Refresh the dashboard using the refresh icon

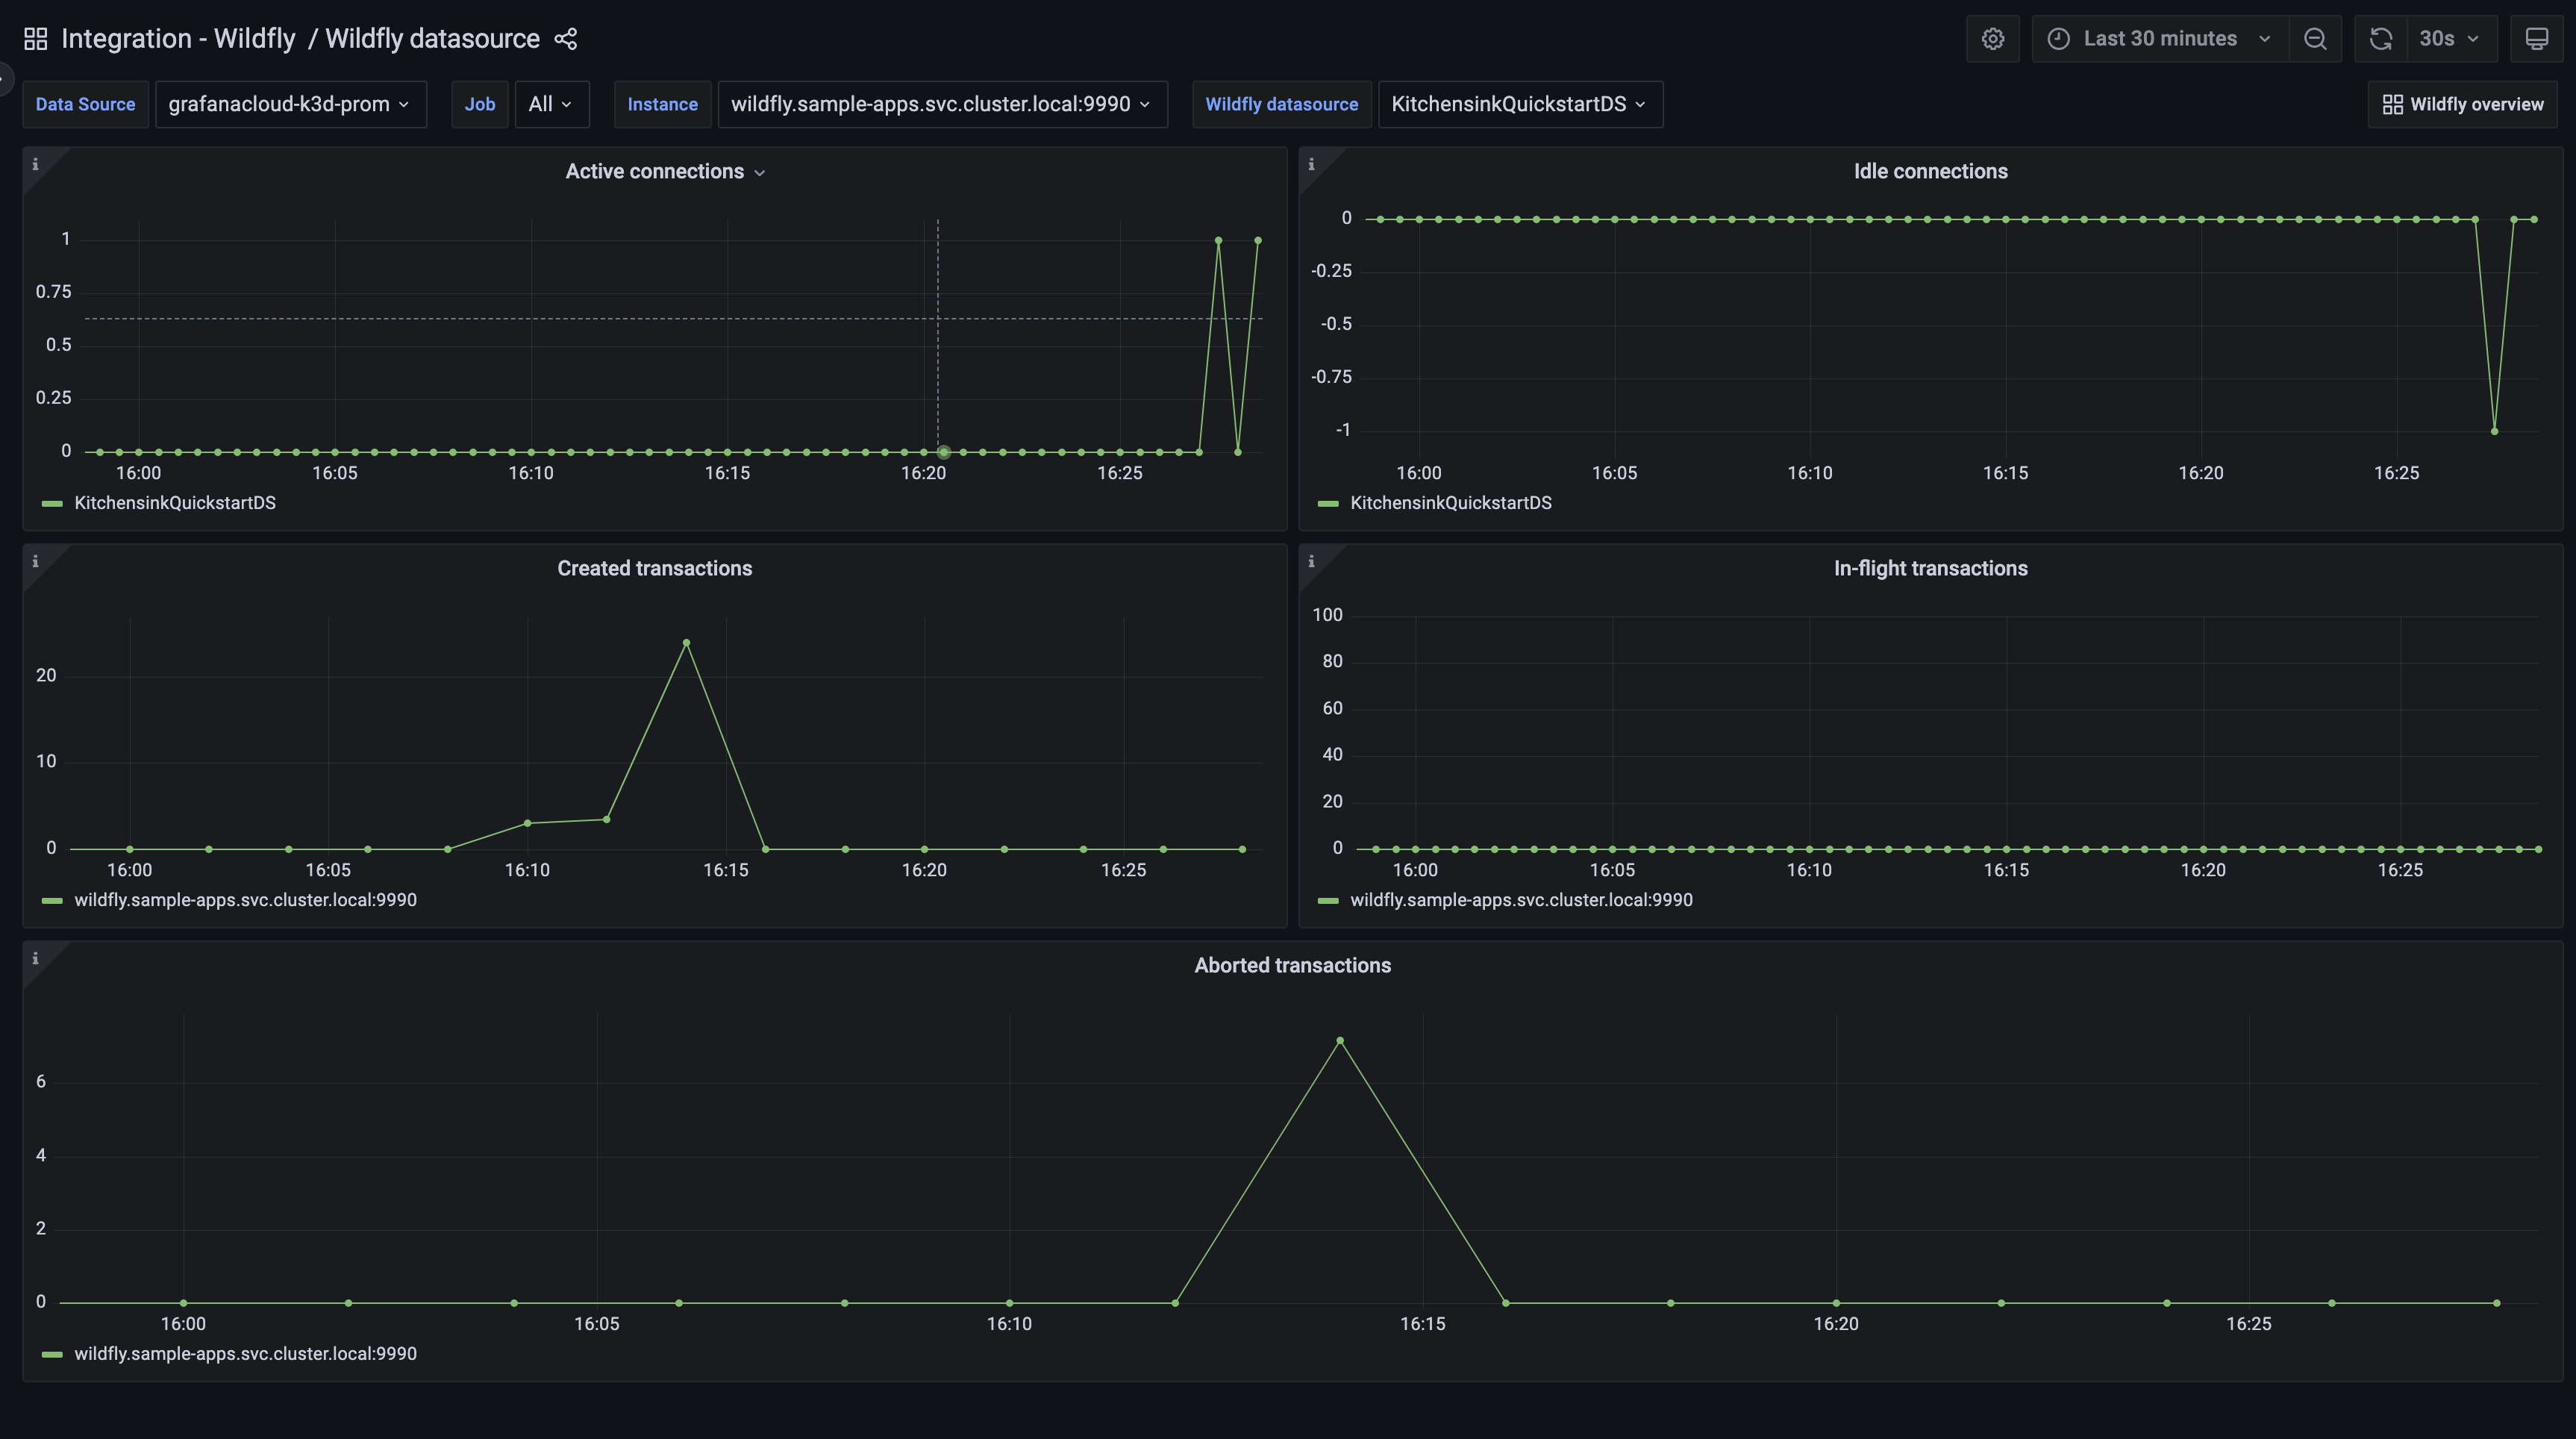coord(2380,38)
